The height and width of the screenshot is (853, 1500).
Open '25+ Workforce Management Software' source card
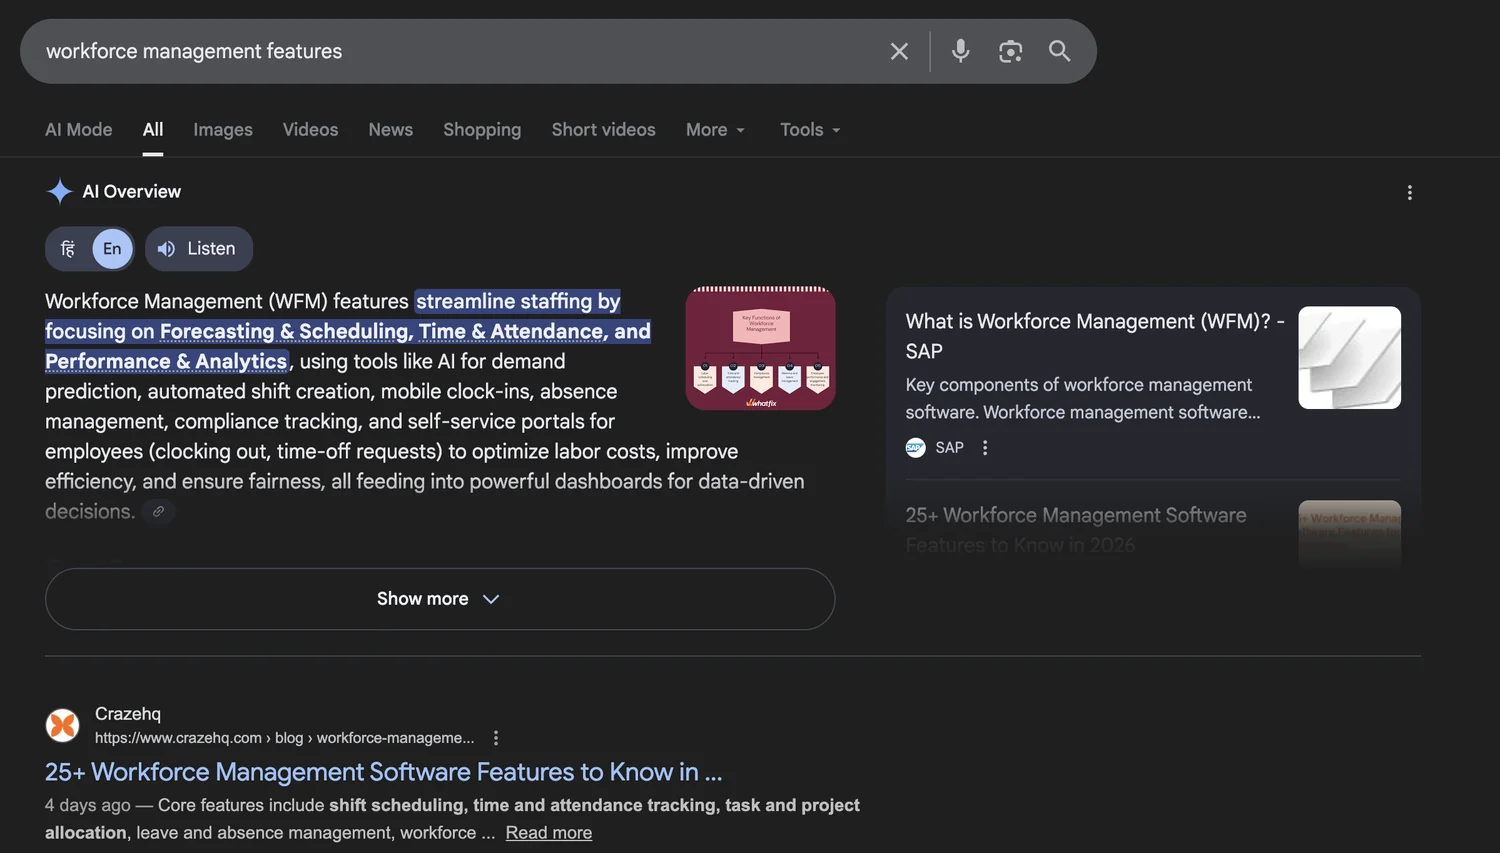tap(1076, 529)
